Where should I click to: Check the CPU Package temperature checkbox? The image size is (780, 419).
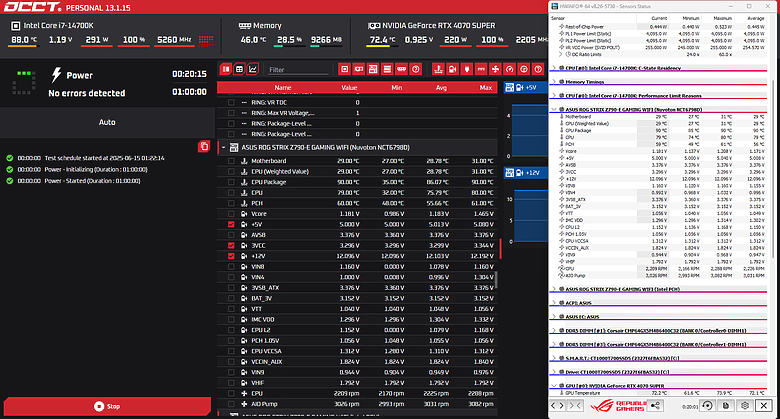[x=231, y=182]
